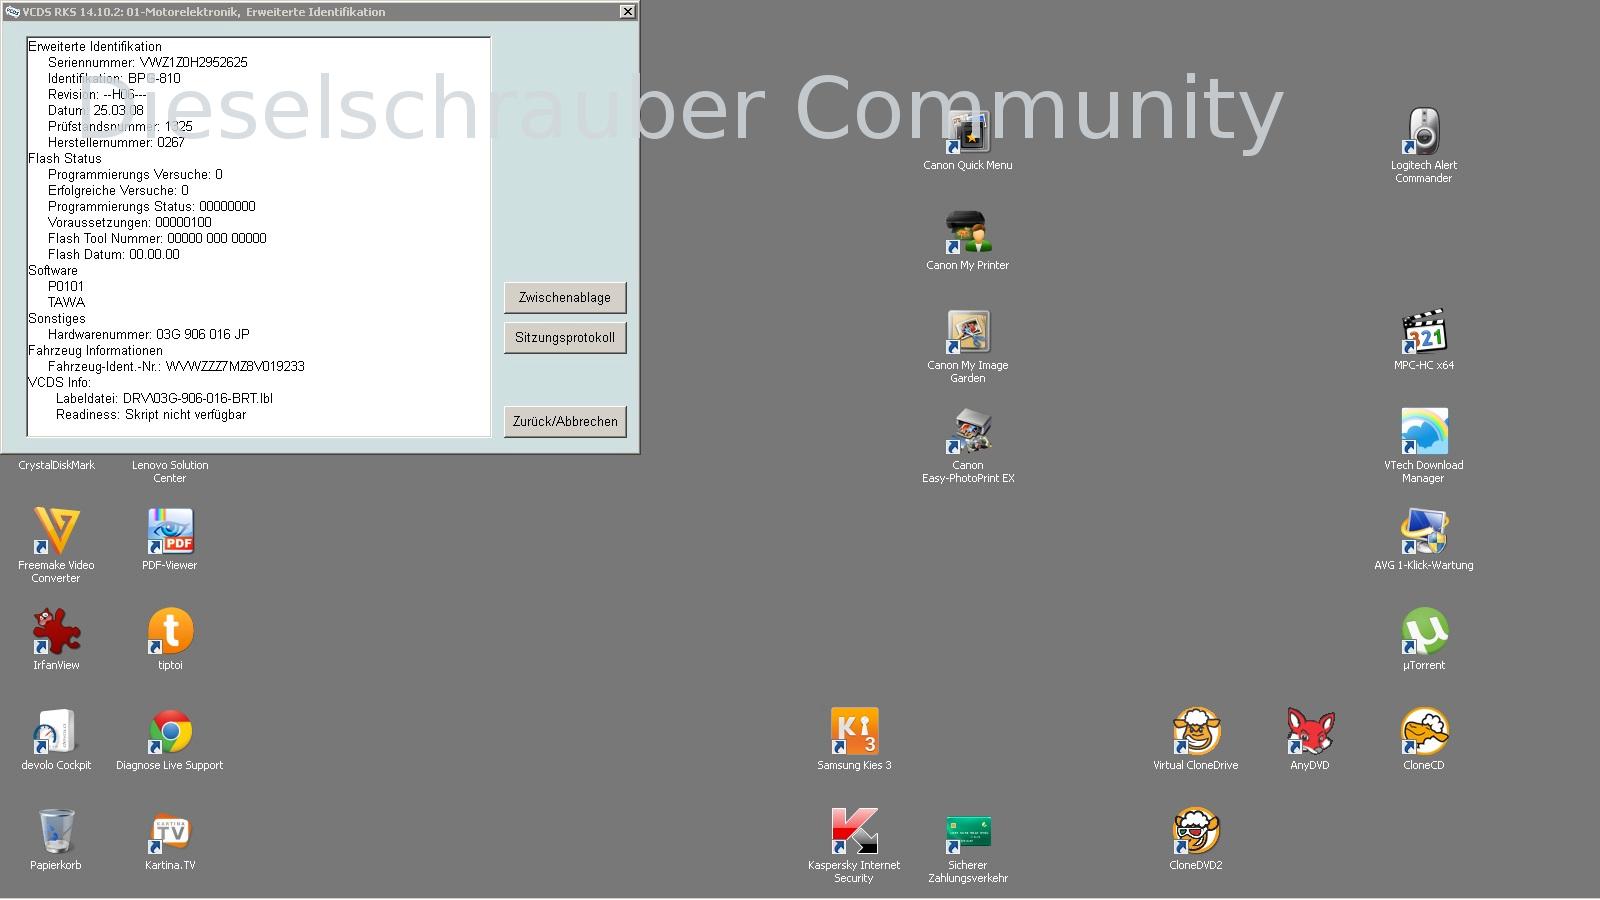Open Kaspersky Internet Security icon
Viewport: 1600px width, 900px height.
[x=854, y=832]
